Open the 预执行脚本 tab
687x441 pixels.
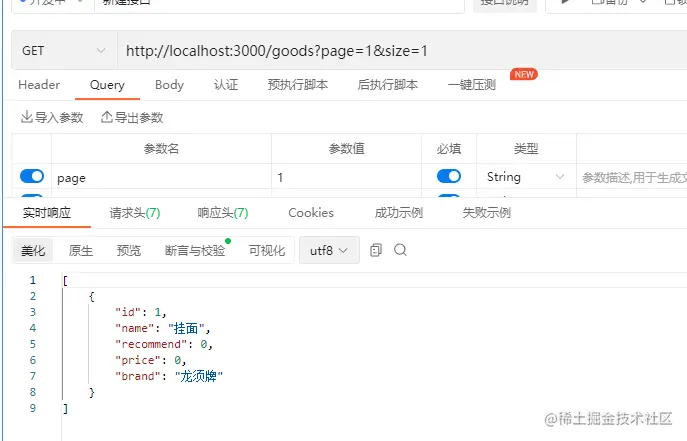(x=298, y=85)
